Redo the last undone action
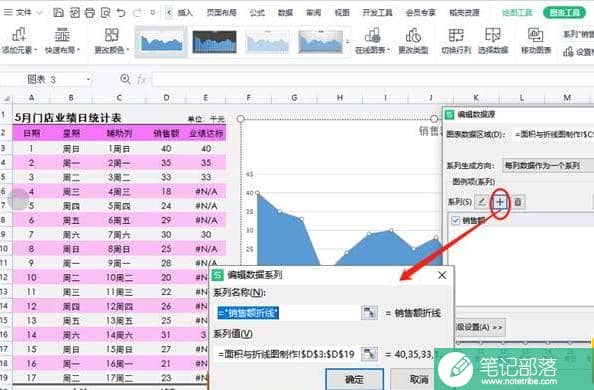The height and width of the screenshot is (390, 594). [x=137, y=13]
